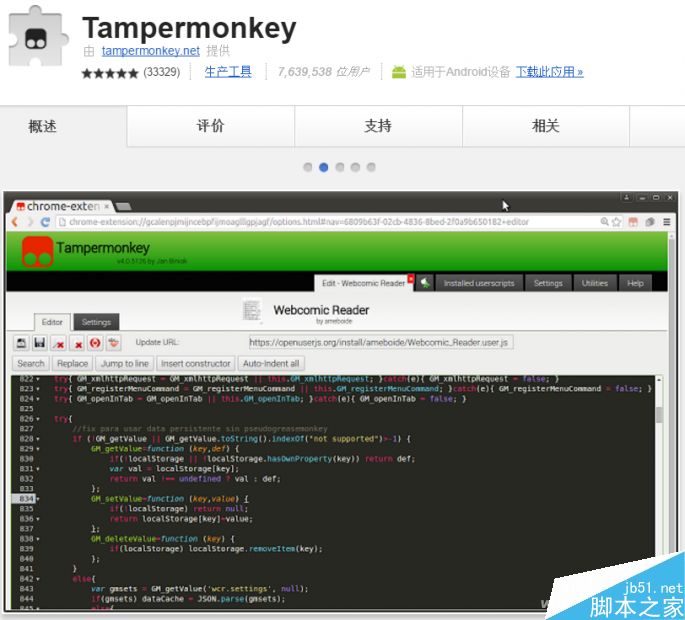Image resolution: width=685 pixels, height=620 pixels.
Task: Click the Webcomic Reader script document icon
Action: click(x=252, y=311)
